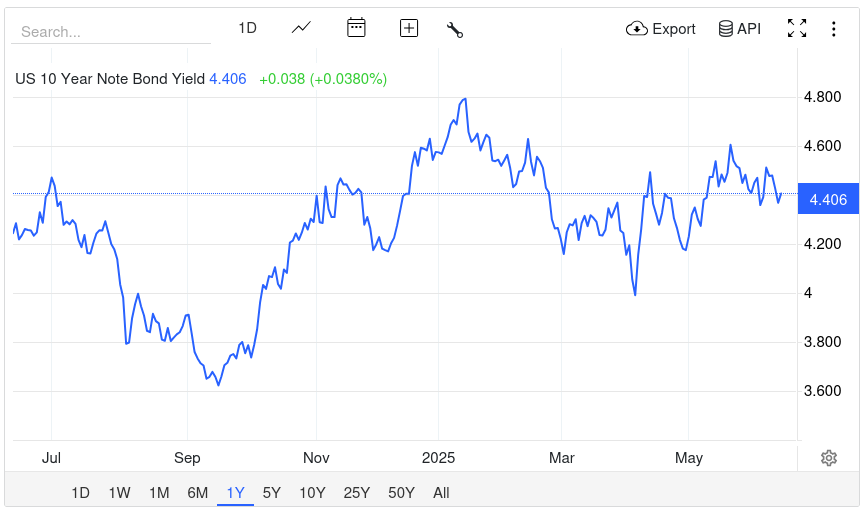Click the 4.406 current price label

828,200
